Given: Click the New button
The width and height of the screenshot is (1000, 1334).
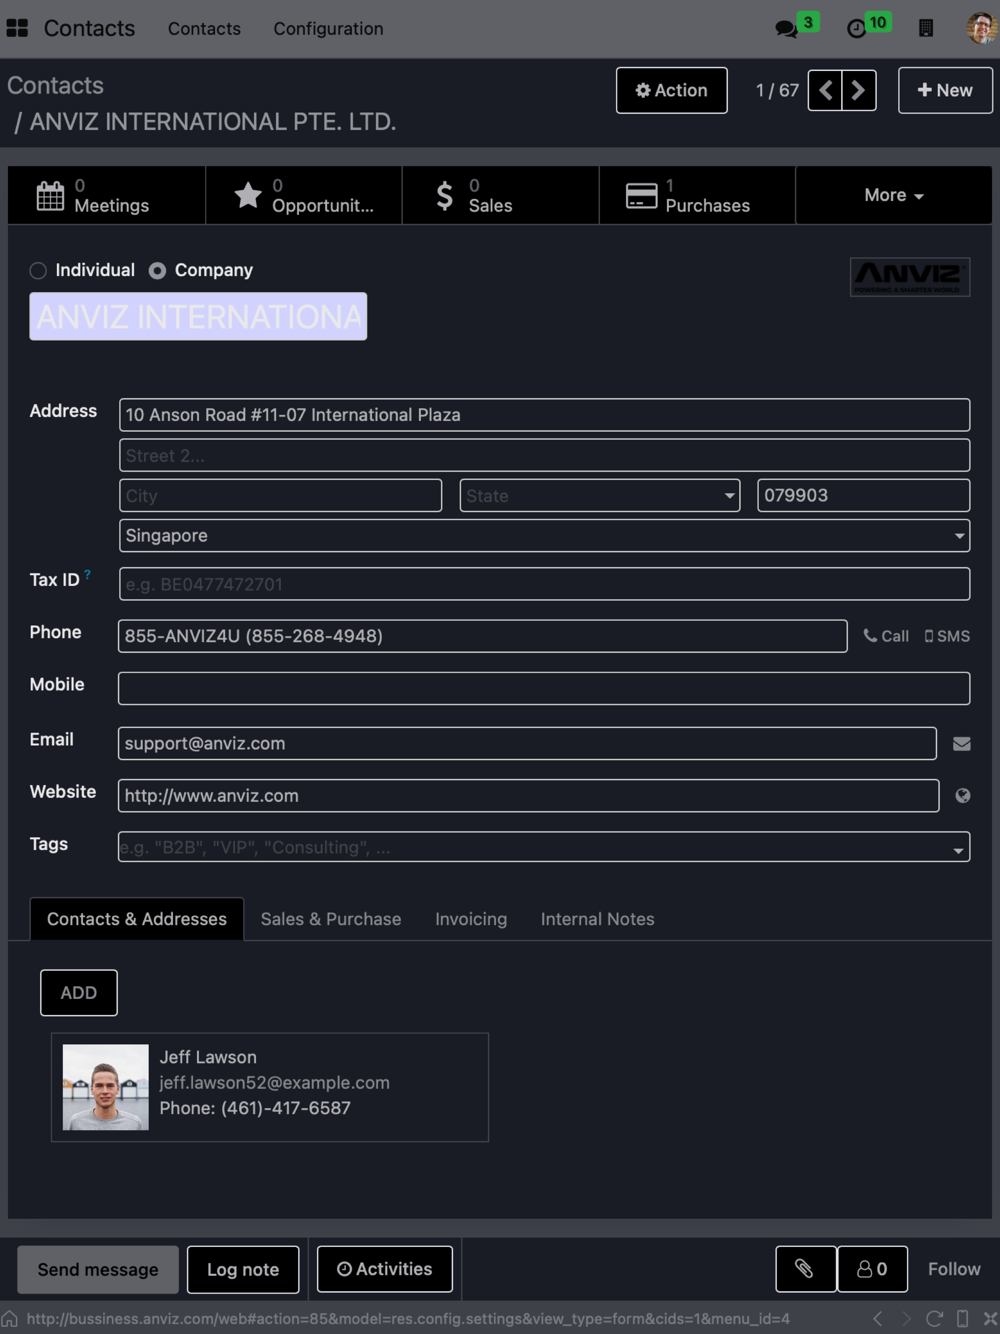Looking at the screenshot, I should pos(945,90).
